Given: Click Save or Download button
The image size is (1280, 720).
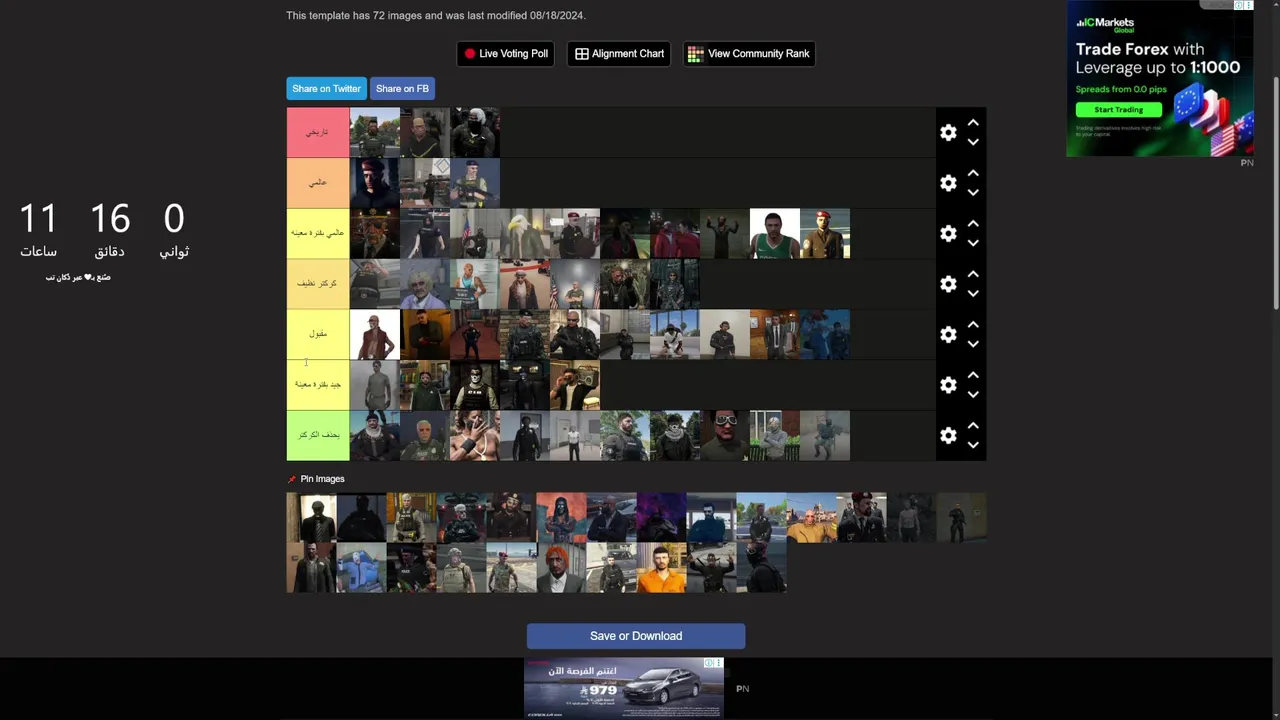Looking at the screenshot, I should [x=636, y=636].
